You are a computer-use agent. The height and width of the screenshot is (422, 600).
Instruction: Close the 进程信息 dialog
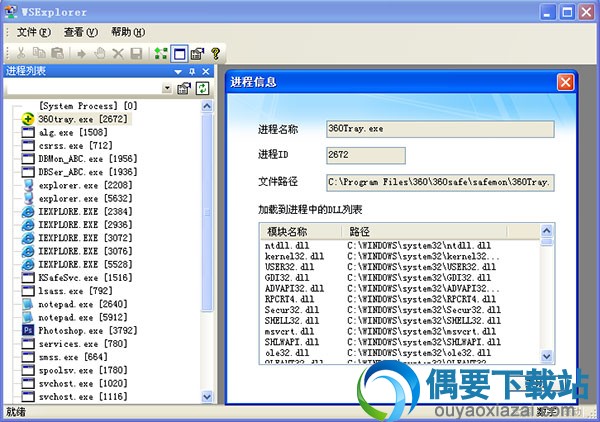click(x=566, y=82)
